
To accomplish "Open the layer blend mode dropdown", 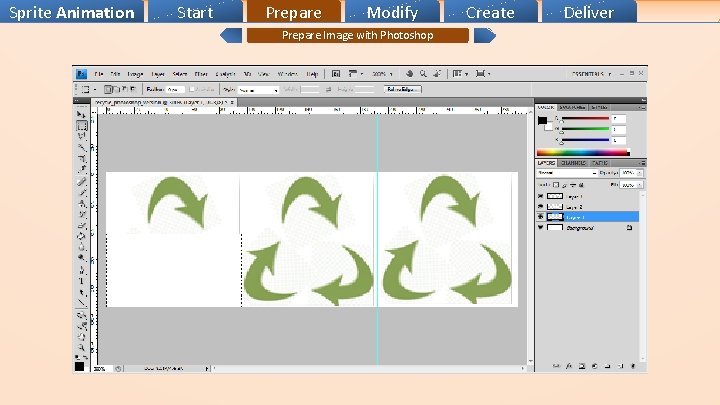I will pyautogui.click(x=567, y=173).
